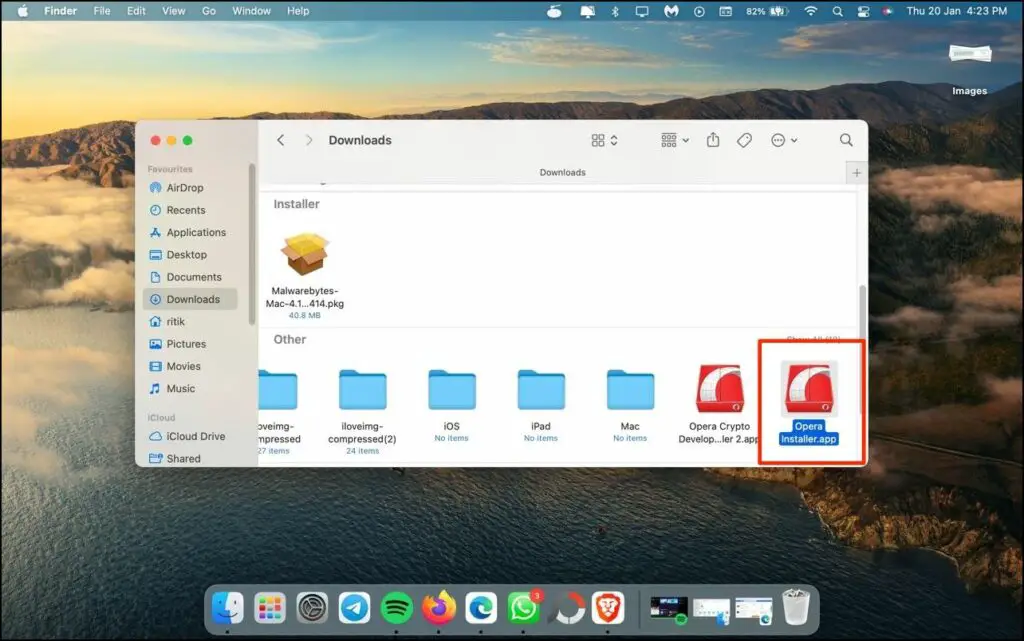This screenshot has width=1024, height=641.
Task: Open Brave browser from the Dock
Action: pos(608,608)
